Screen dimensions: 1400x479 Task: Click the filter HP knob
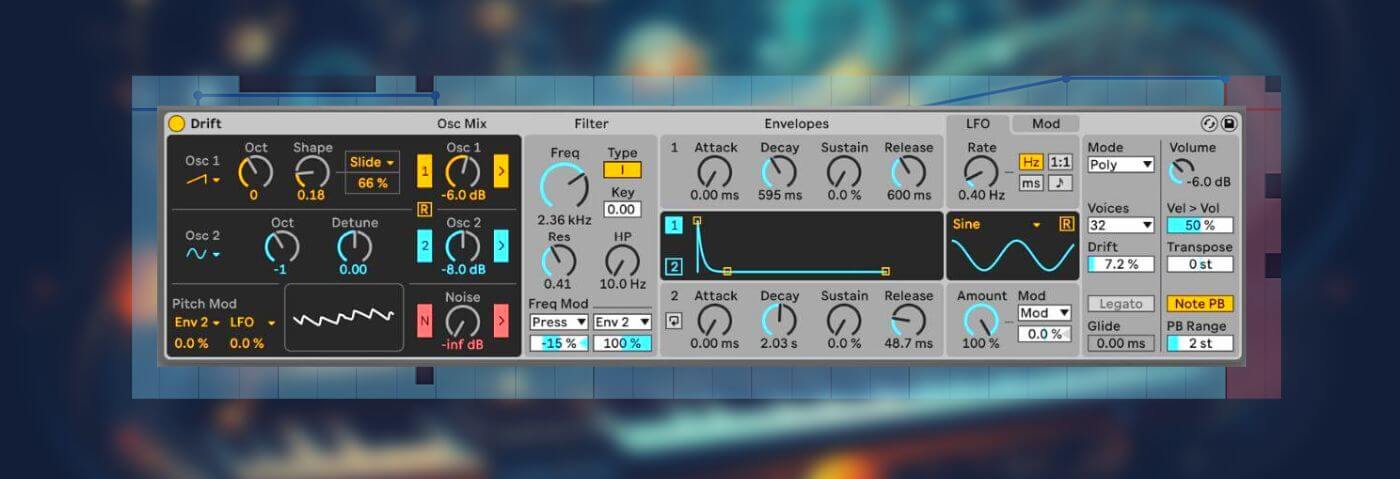point(622,261)
